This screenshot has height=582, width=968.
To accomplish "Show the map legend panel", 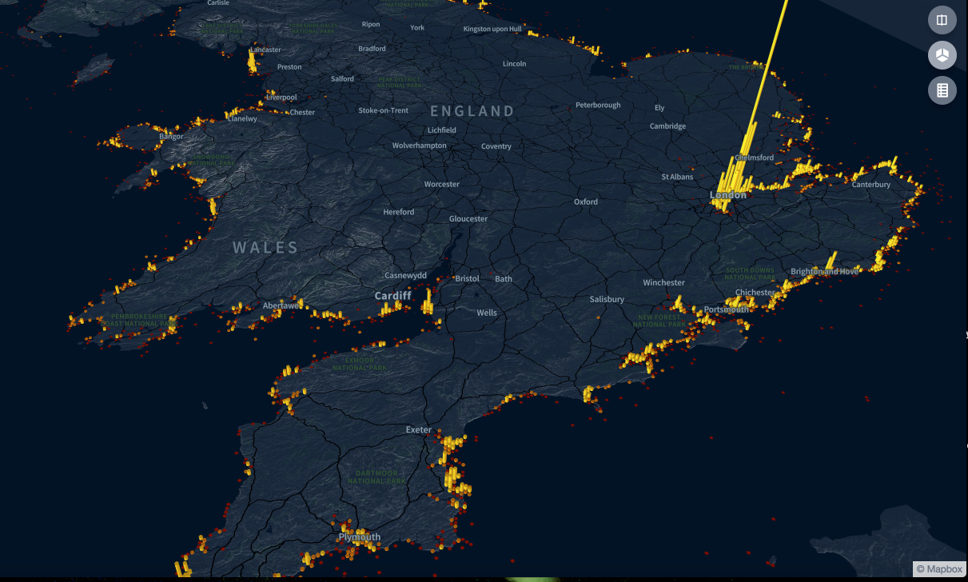I will tap(941, 90).
